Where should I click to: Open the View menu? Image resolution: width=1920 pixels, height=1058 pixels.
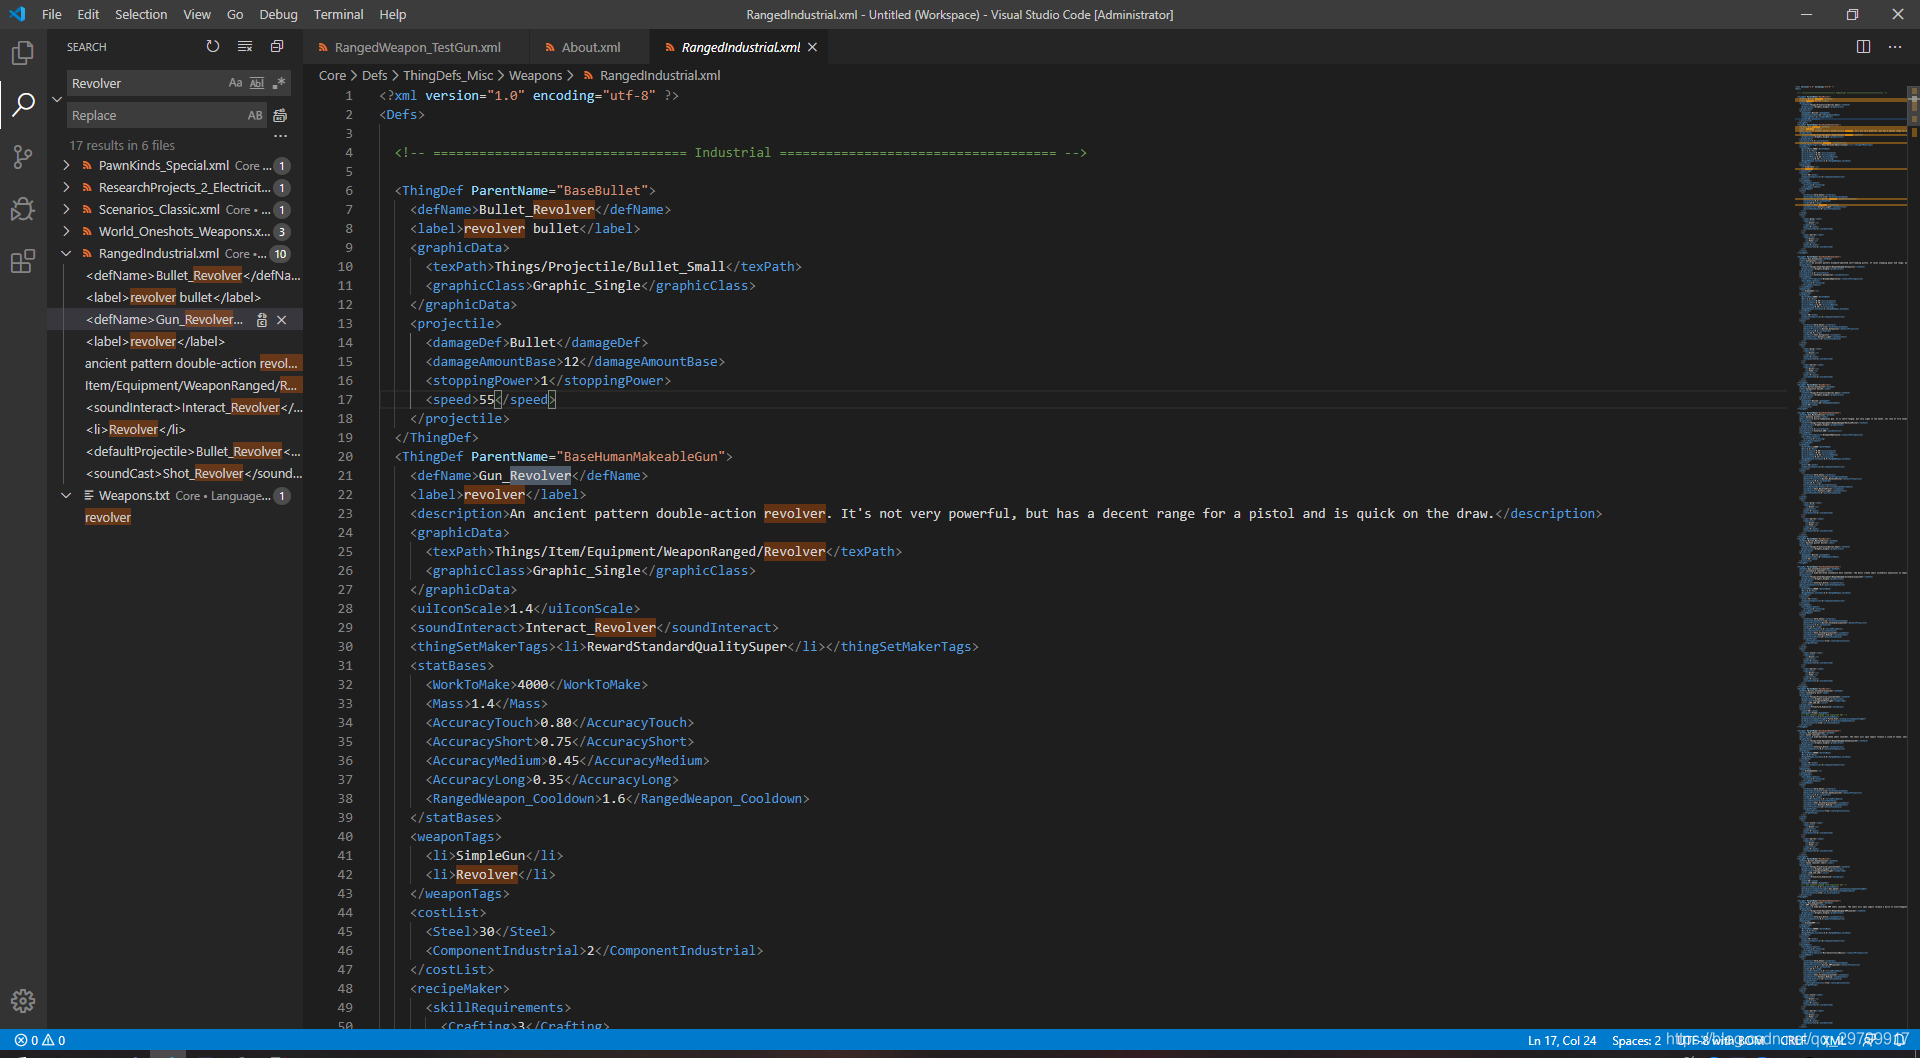click(197, 14)
